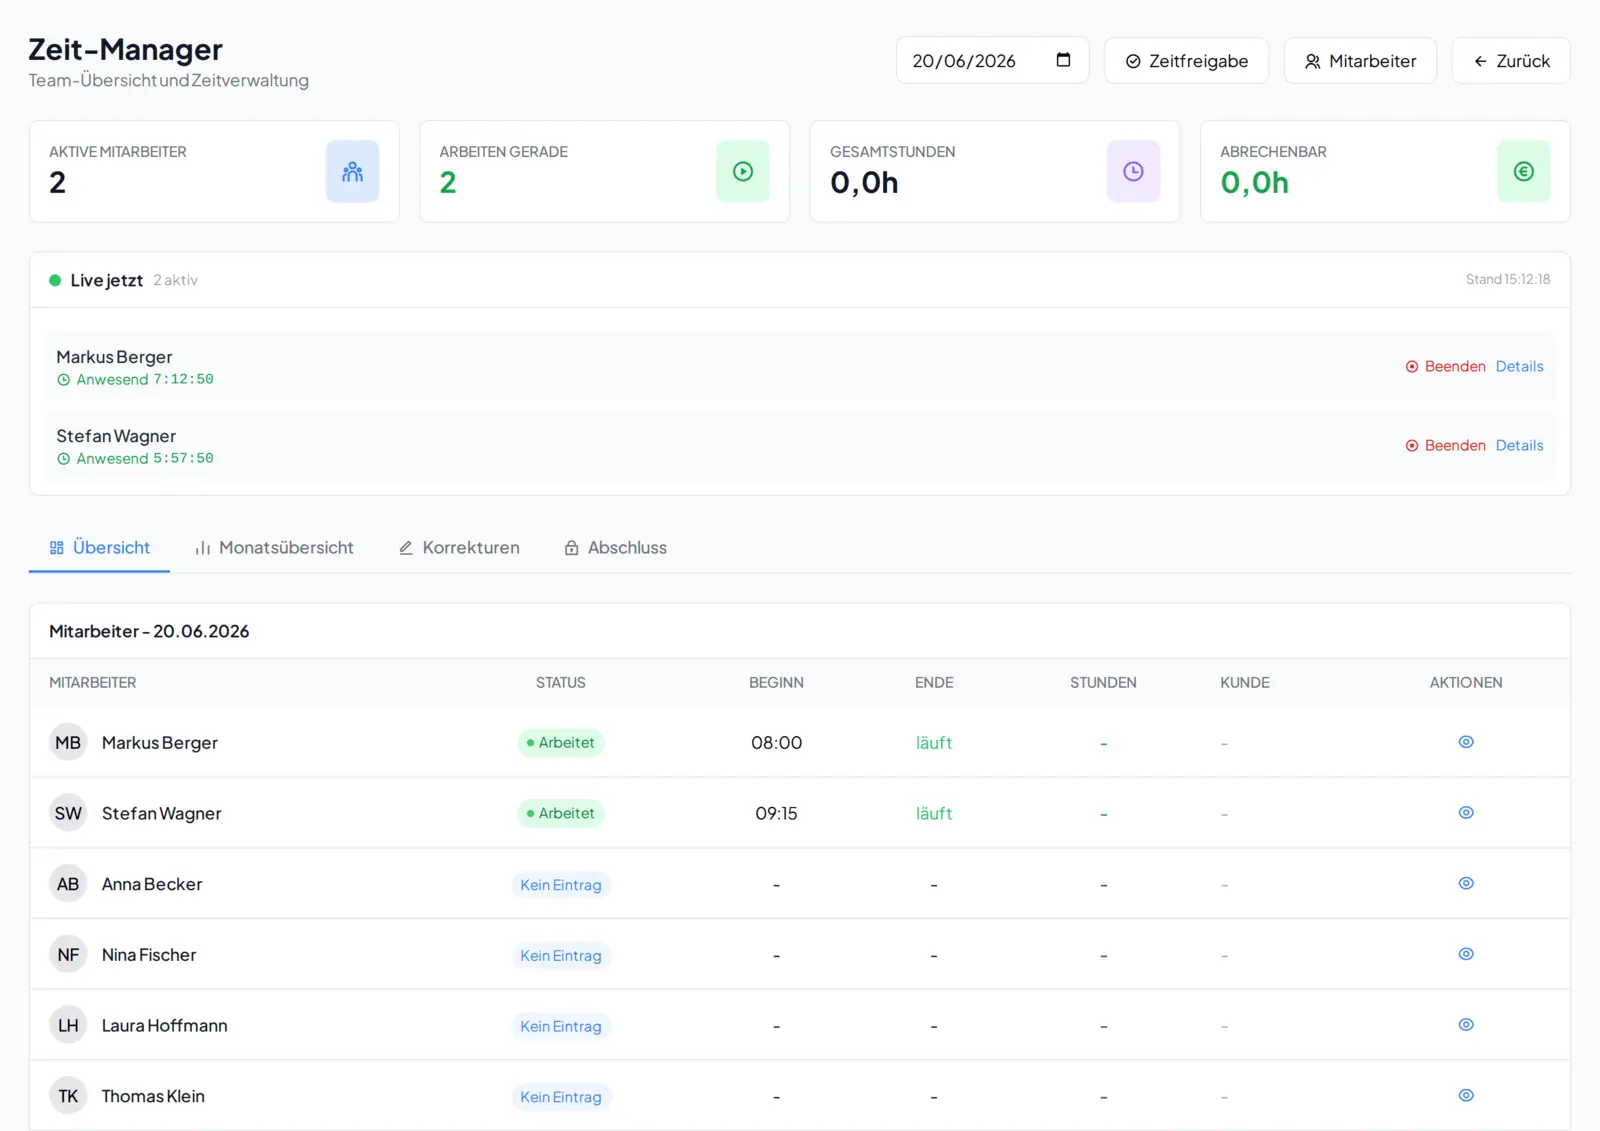Open the Zeitfreigabe button
This screenshot has height=1131, width=1600.
(1186, 61)
